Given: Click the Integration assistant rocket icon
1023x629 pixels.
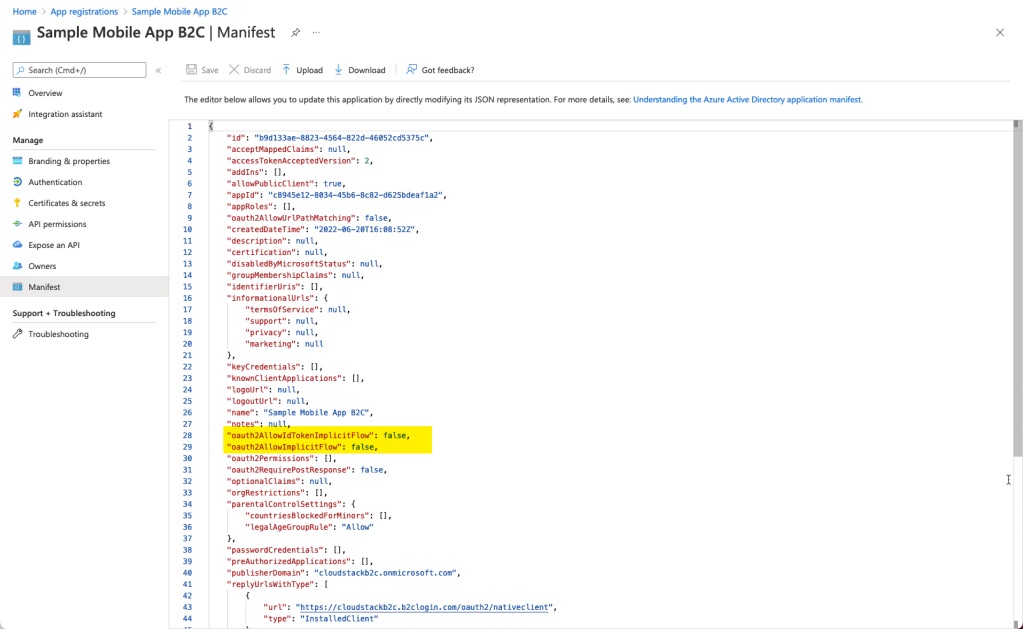Looking at the screenshot, I should point(18,114).
